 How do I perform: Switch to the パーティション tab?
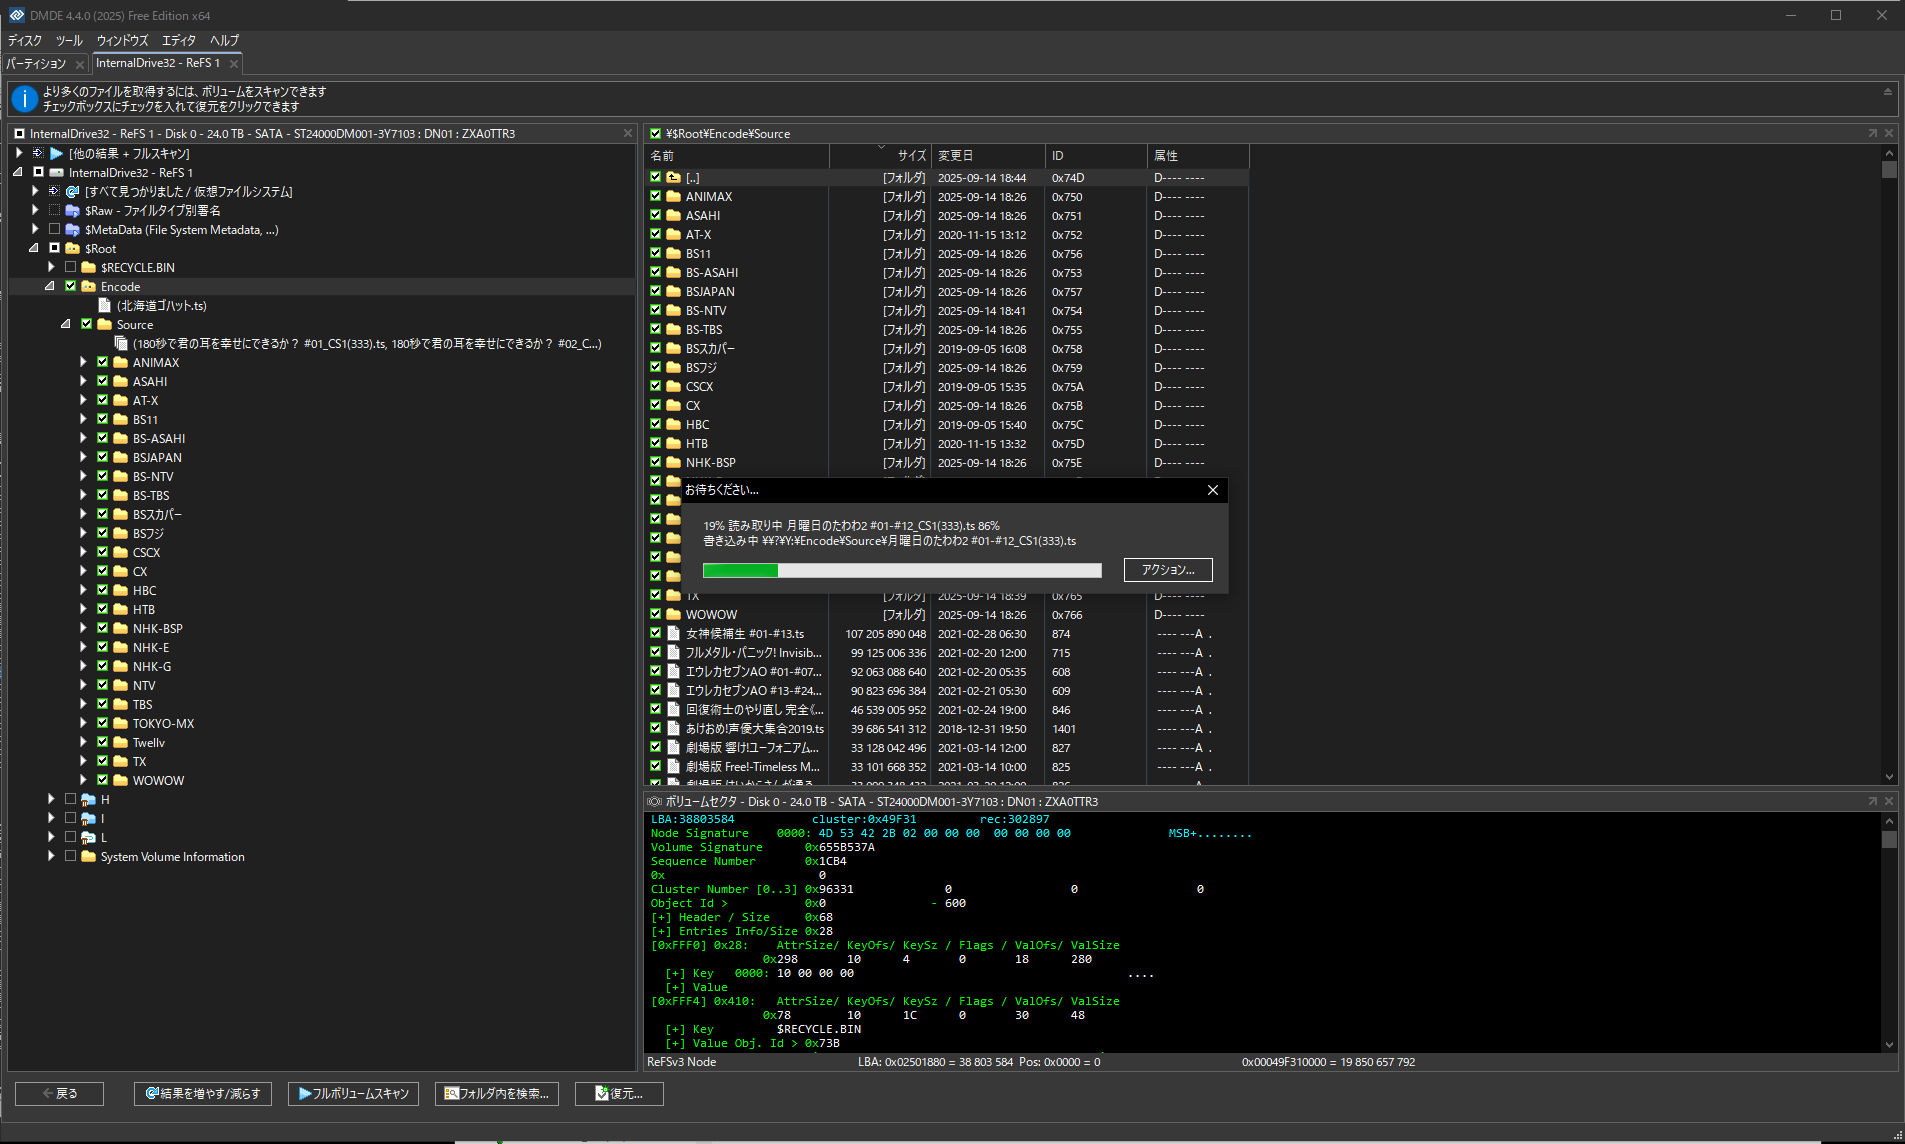[37, 63]
